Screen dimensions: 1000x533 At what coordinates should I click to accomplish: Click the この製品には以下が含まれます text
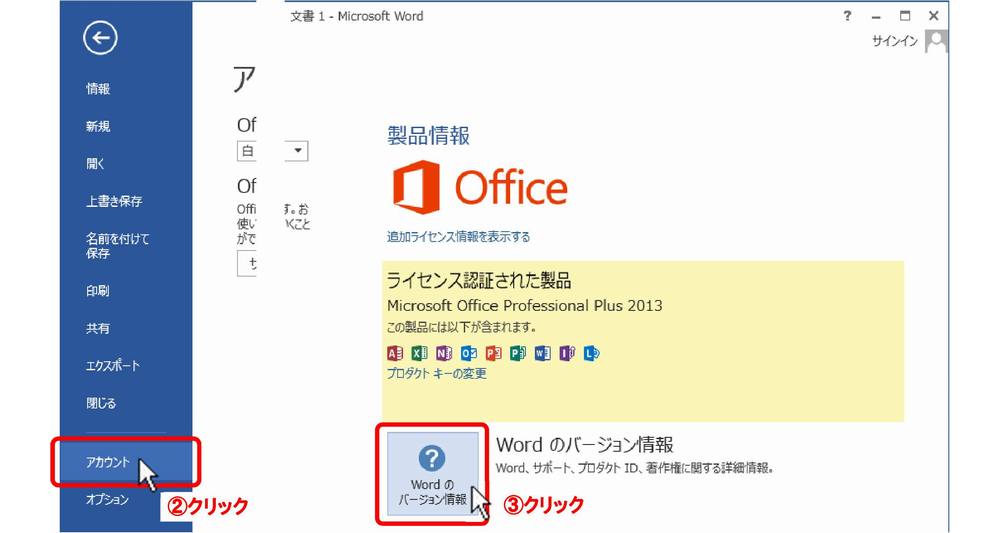pyautogui.click(x=462, y=327)
